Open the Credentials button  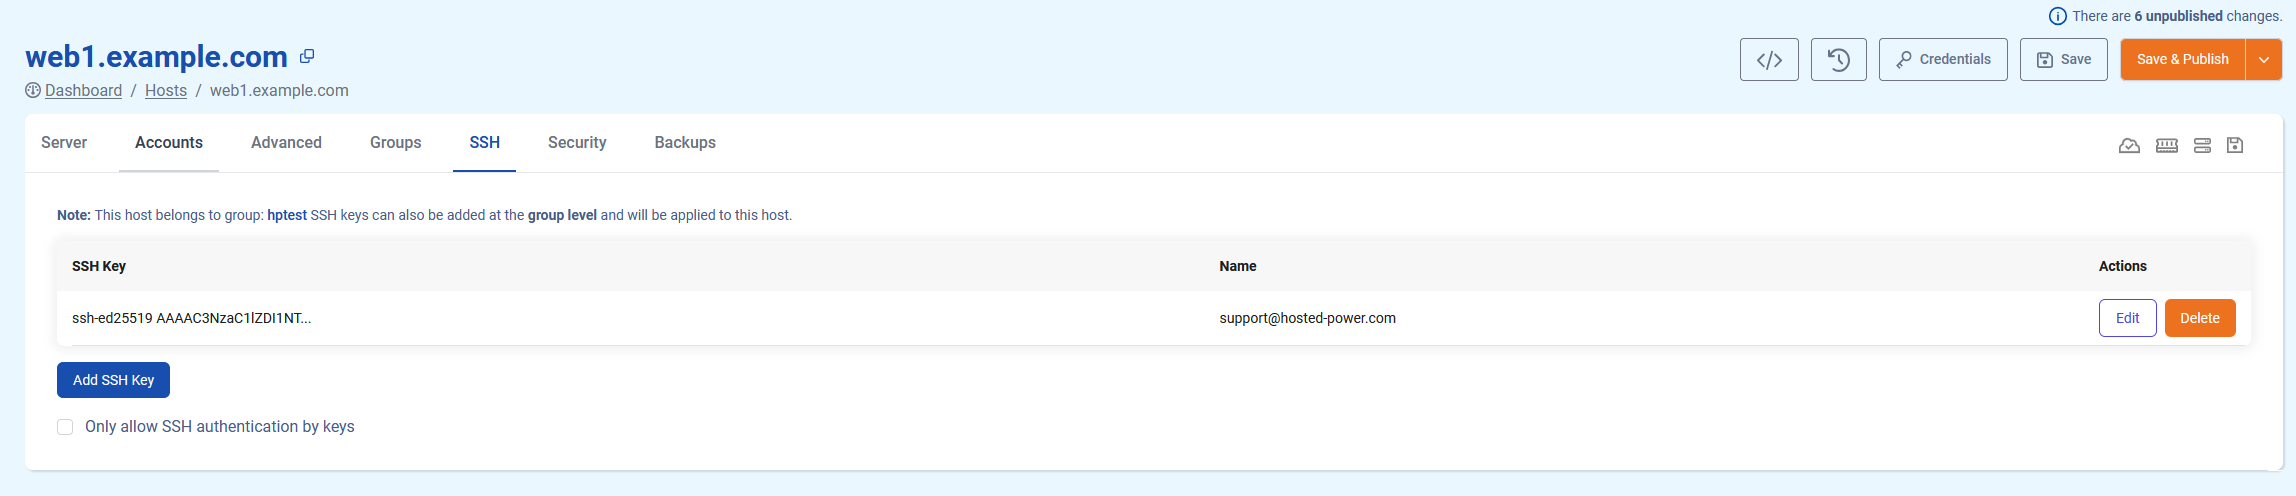(1942, 60)
